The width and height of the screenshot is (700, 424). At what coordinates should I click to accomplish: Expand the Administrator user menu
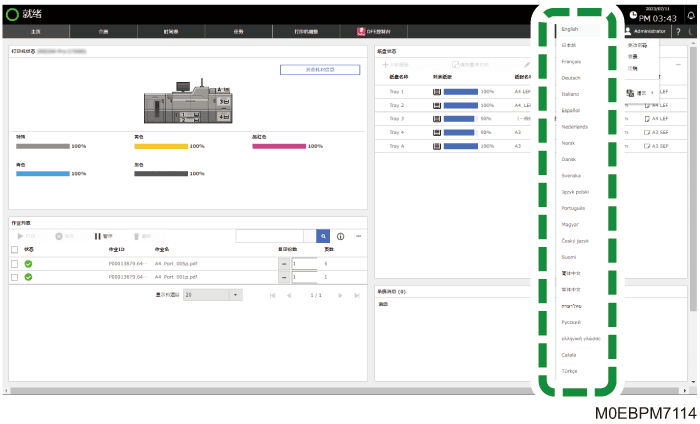pyautogui.click(x=645, y=31)
